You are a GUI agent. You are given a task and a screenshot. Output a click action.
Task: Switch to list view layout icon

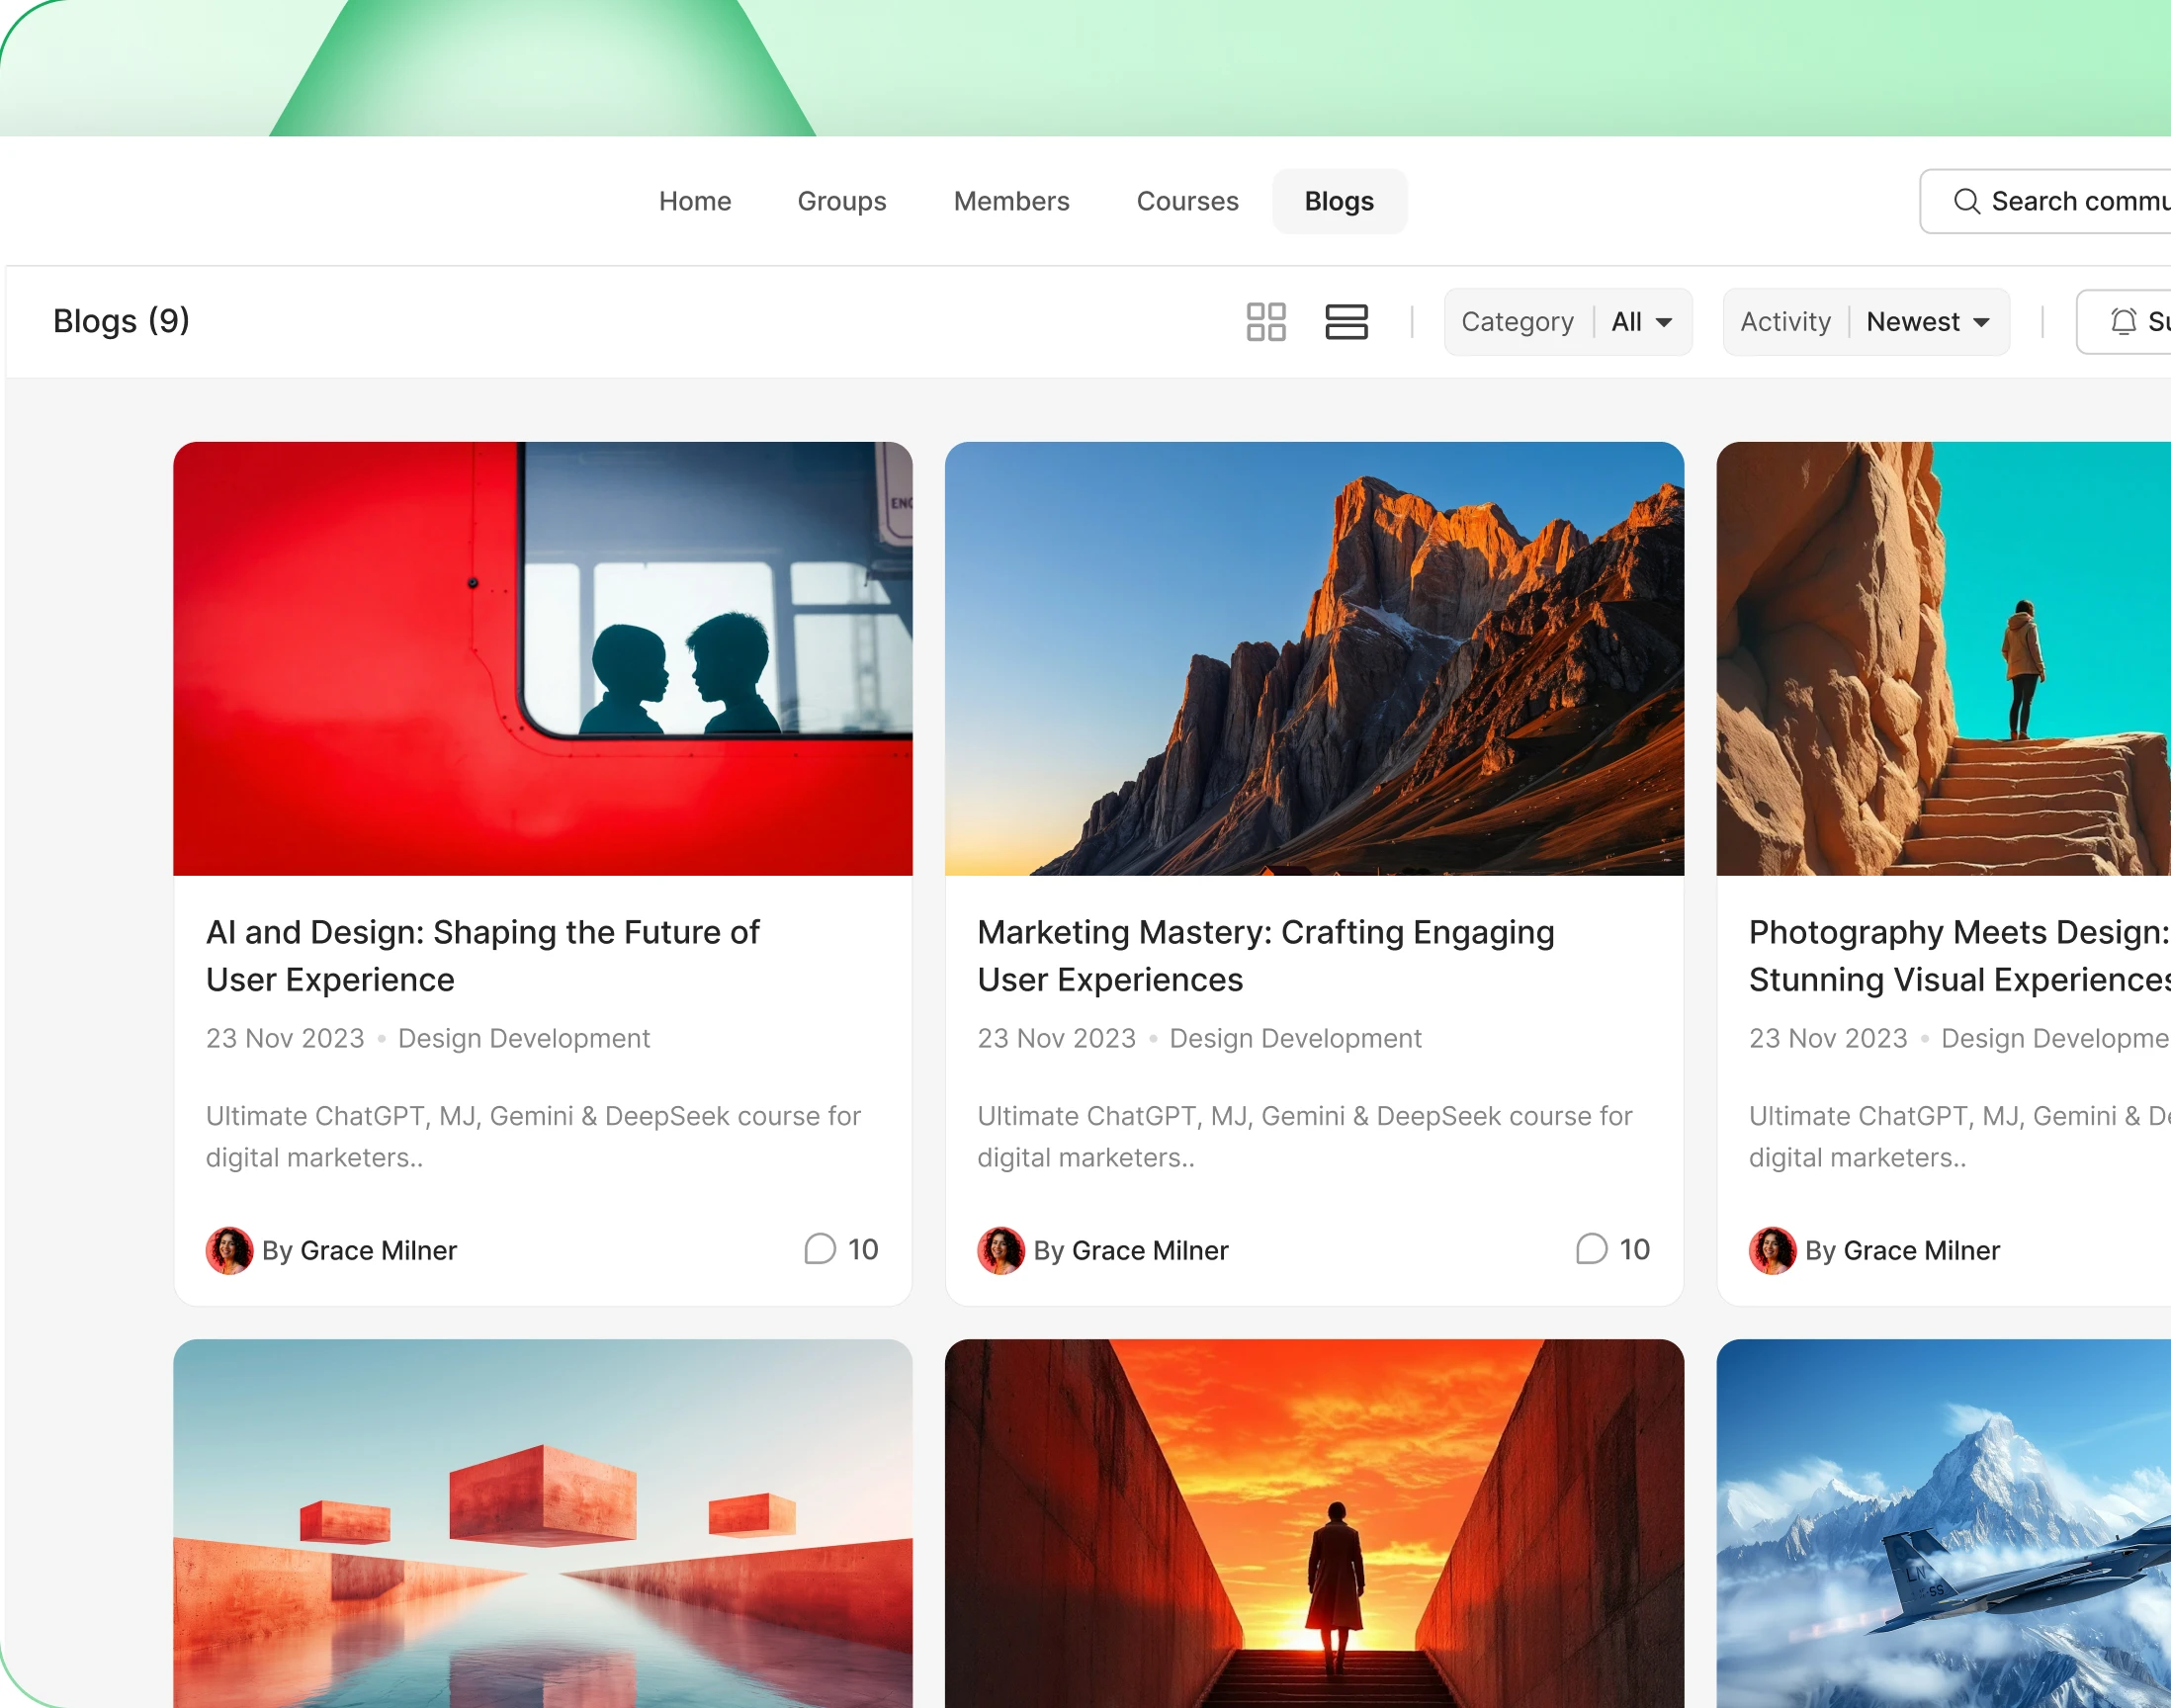pos(1346,322)
